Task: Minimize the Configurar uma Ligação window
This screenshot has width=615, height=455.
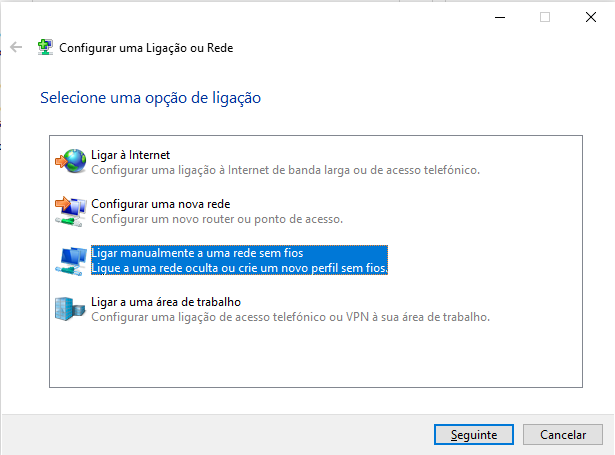Action: (500, 17)
